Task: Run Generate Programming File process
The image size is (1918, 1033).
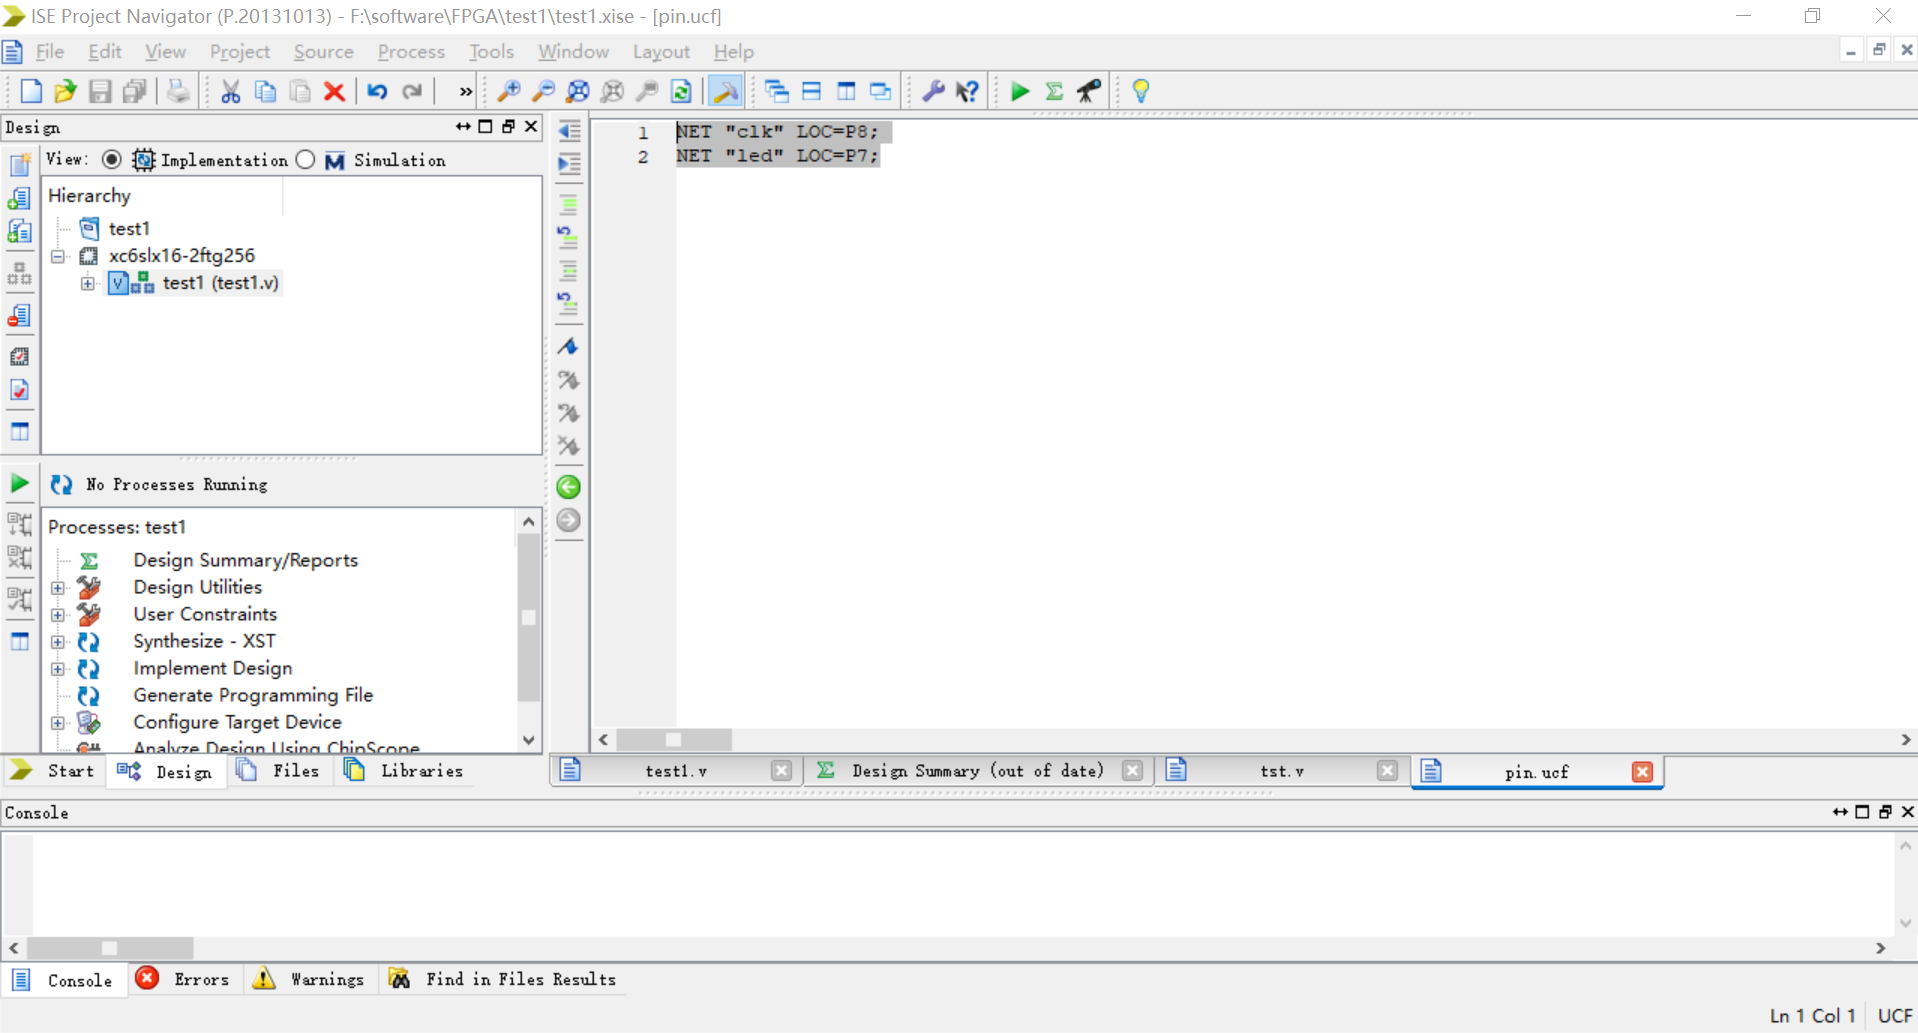Action: [253, 695]
